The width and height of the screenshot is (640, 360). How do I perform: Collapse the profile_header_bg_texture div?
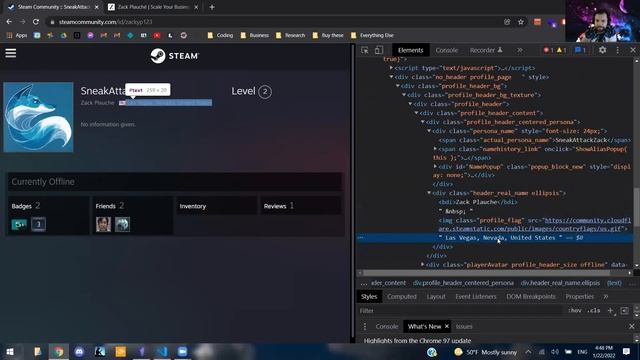point(404,95)
